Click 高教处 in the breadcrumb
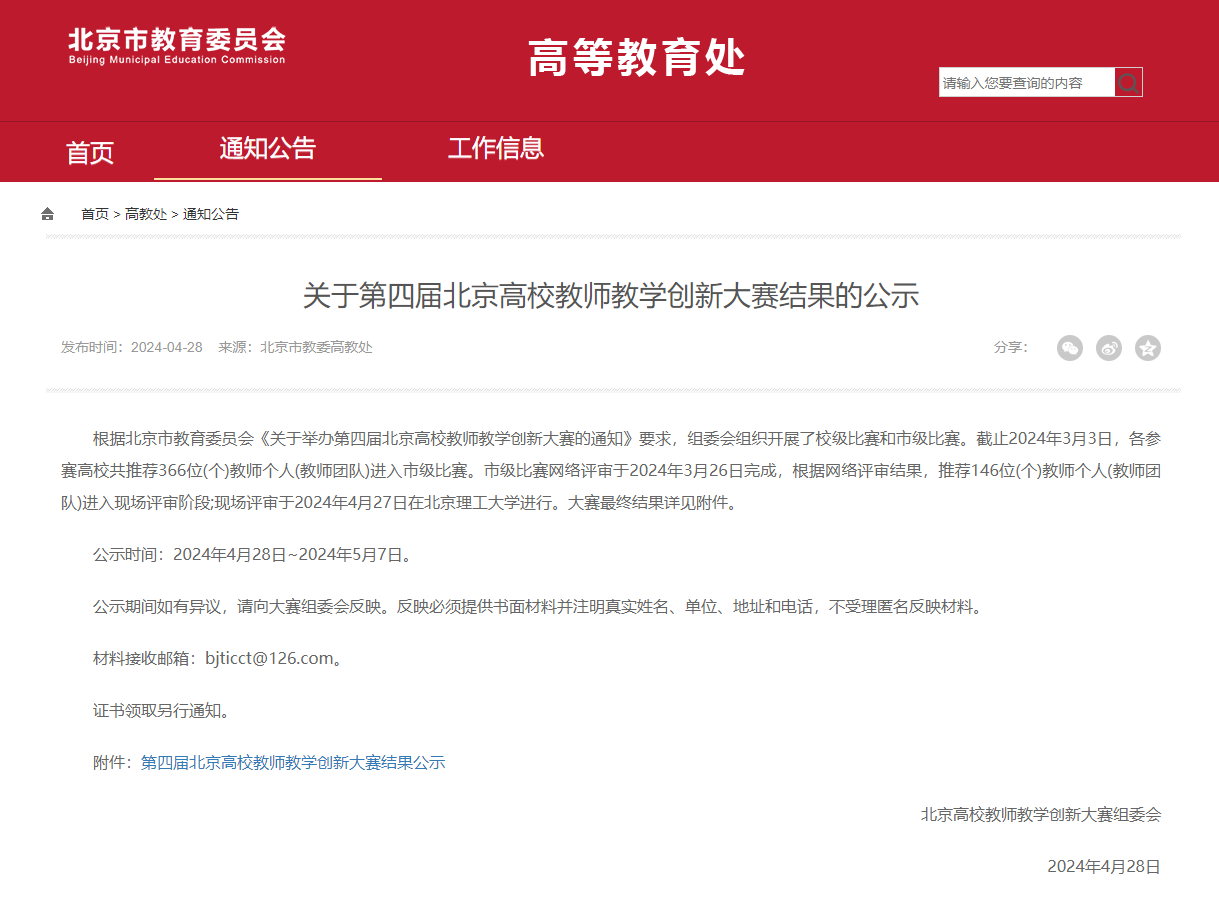Viewport: 1219px width, 906px height. [x=146, y=214]
